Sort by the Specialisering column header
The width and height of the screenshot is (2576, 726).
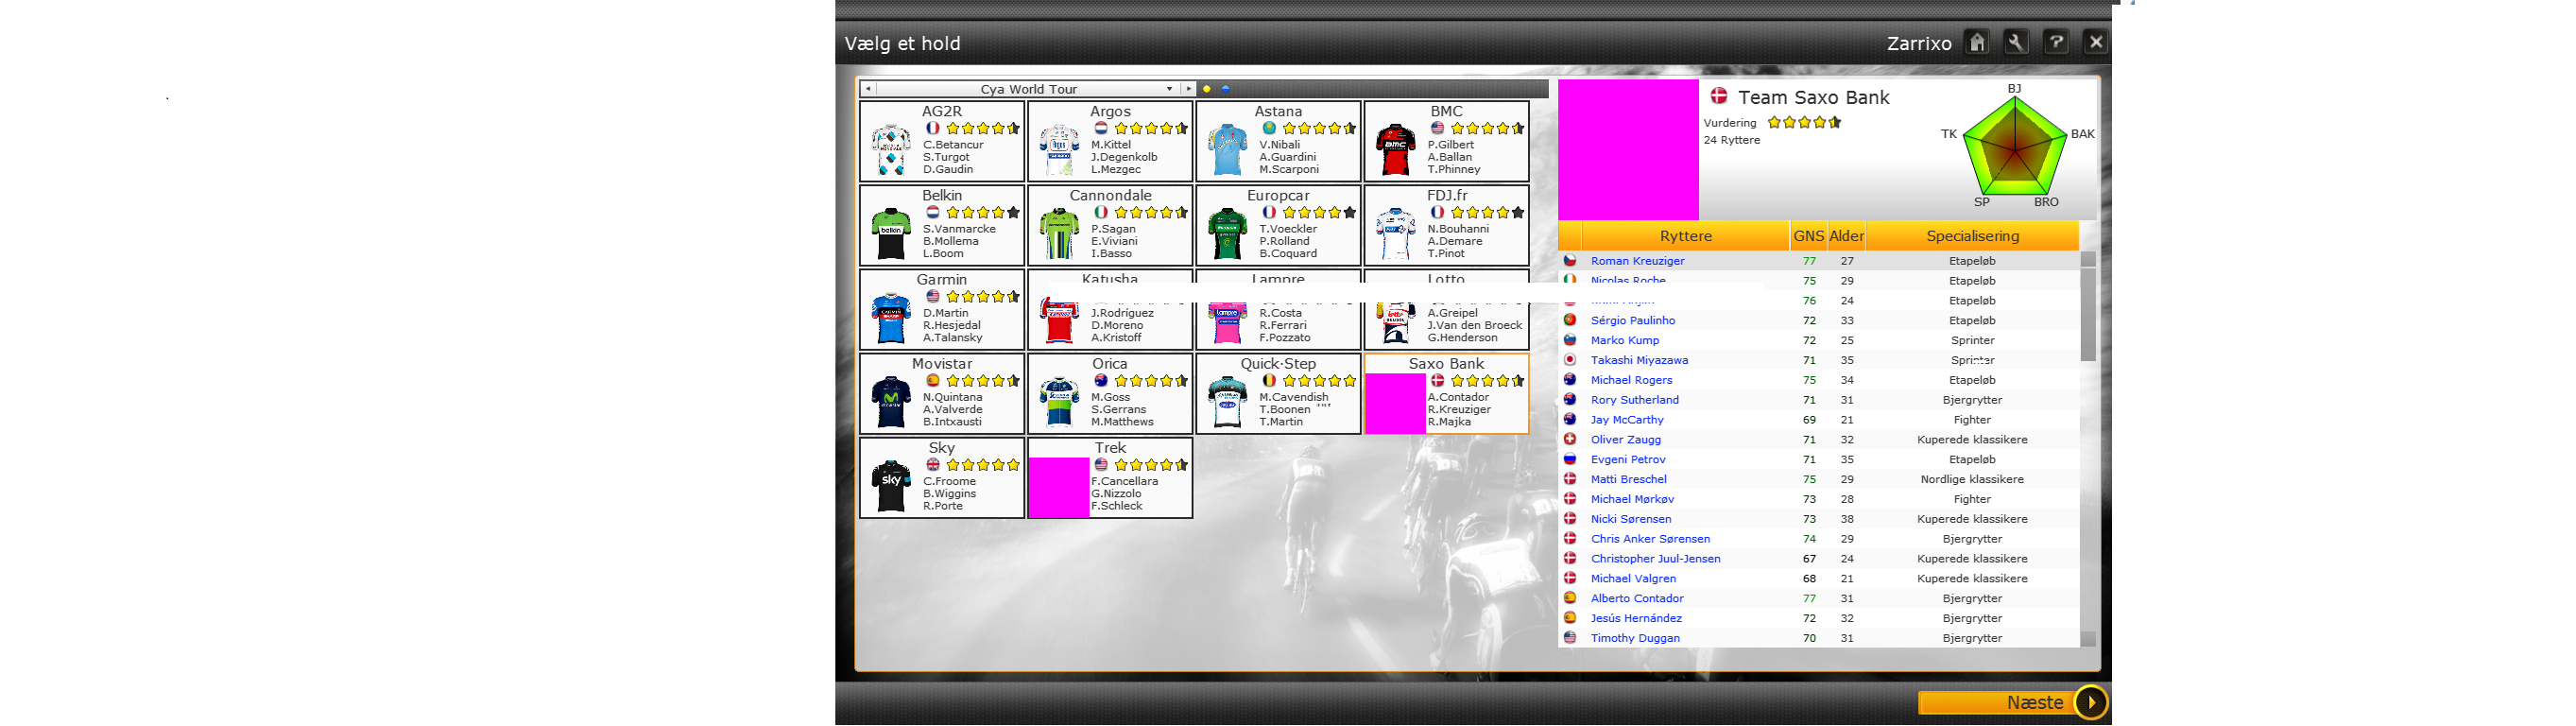(x=1972, y=236)
